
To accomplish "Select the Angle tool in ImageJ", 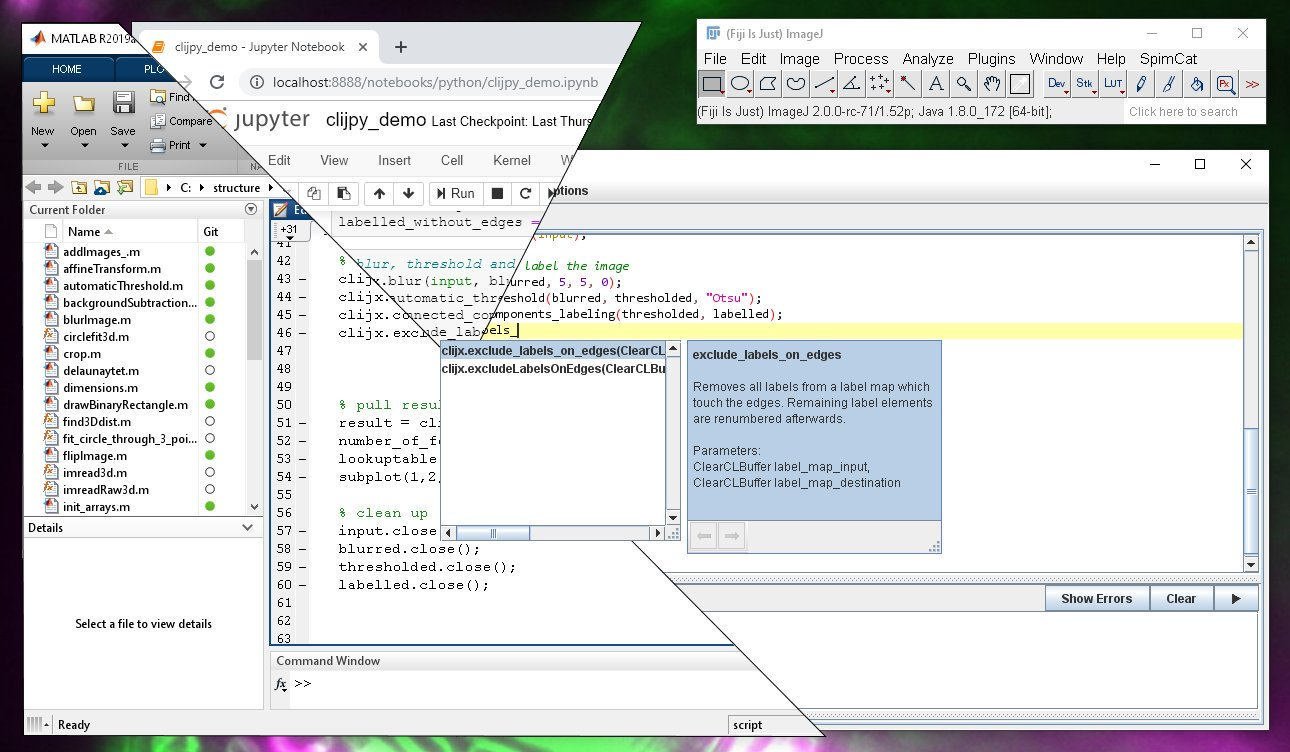I will 852,84.
